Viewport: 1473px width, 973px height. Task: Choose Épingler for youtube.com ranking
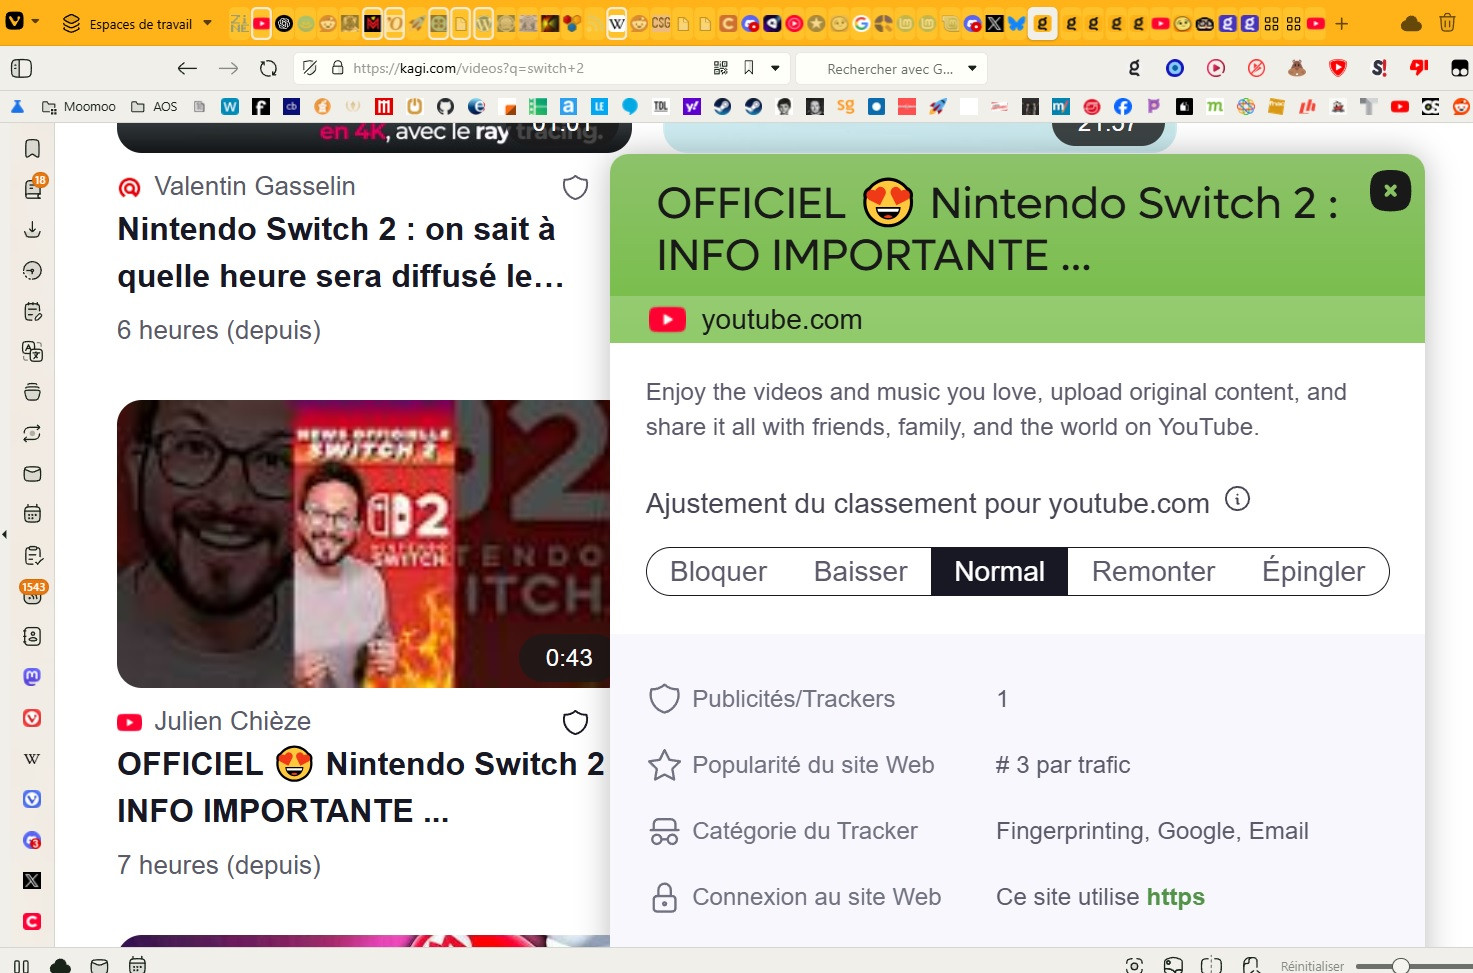[x=1313, y=572]
